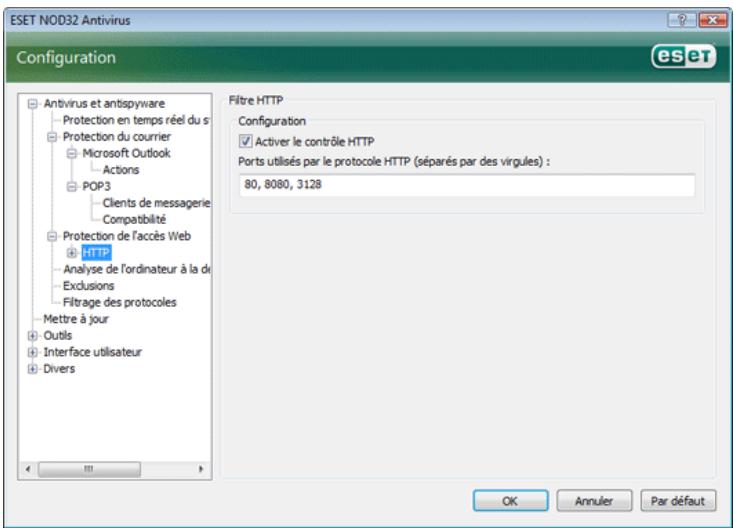Viewport: 734px width, 528px height.
Task: Select Divers label in tree
Action: [x=59, y=369]
